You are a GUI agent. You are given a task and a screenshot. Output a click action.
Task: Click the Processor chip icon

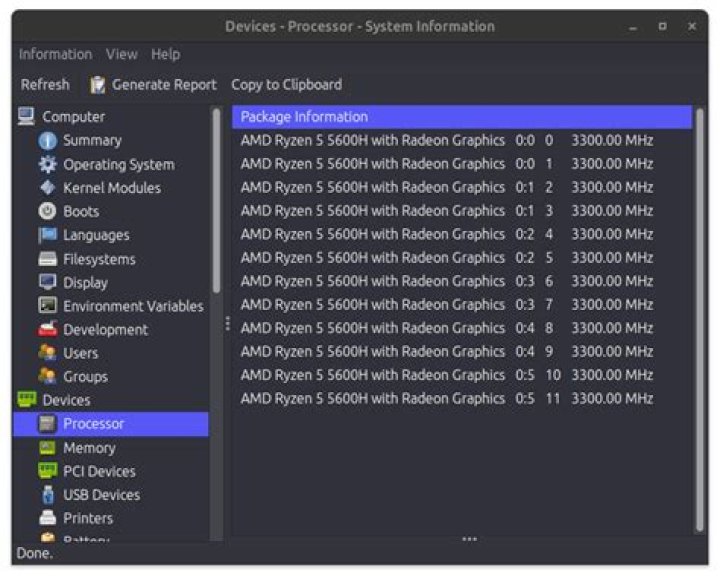pyautogui.click(x=48, y=424)
